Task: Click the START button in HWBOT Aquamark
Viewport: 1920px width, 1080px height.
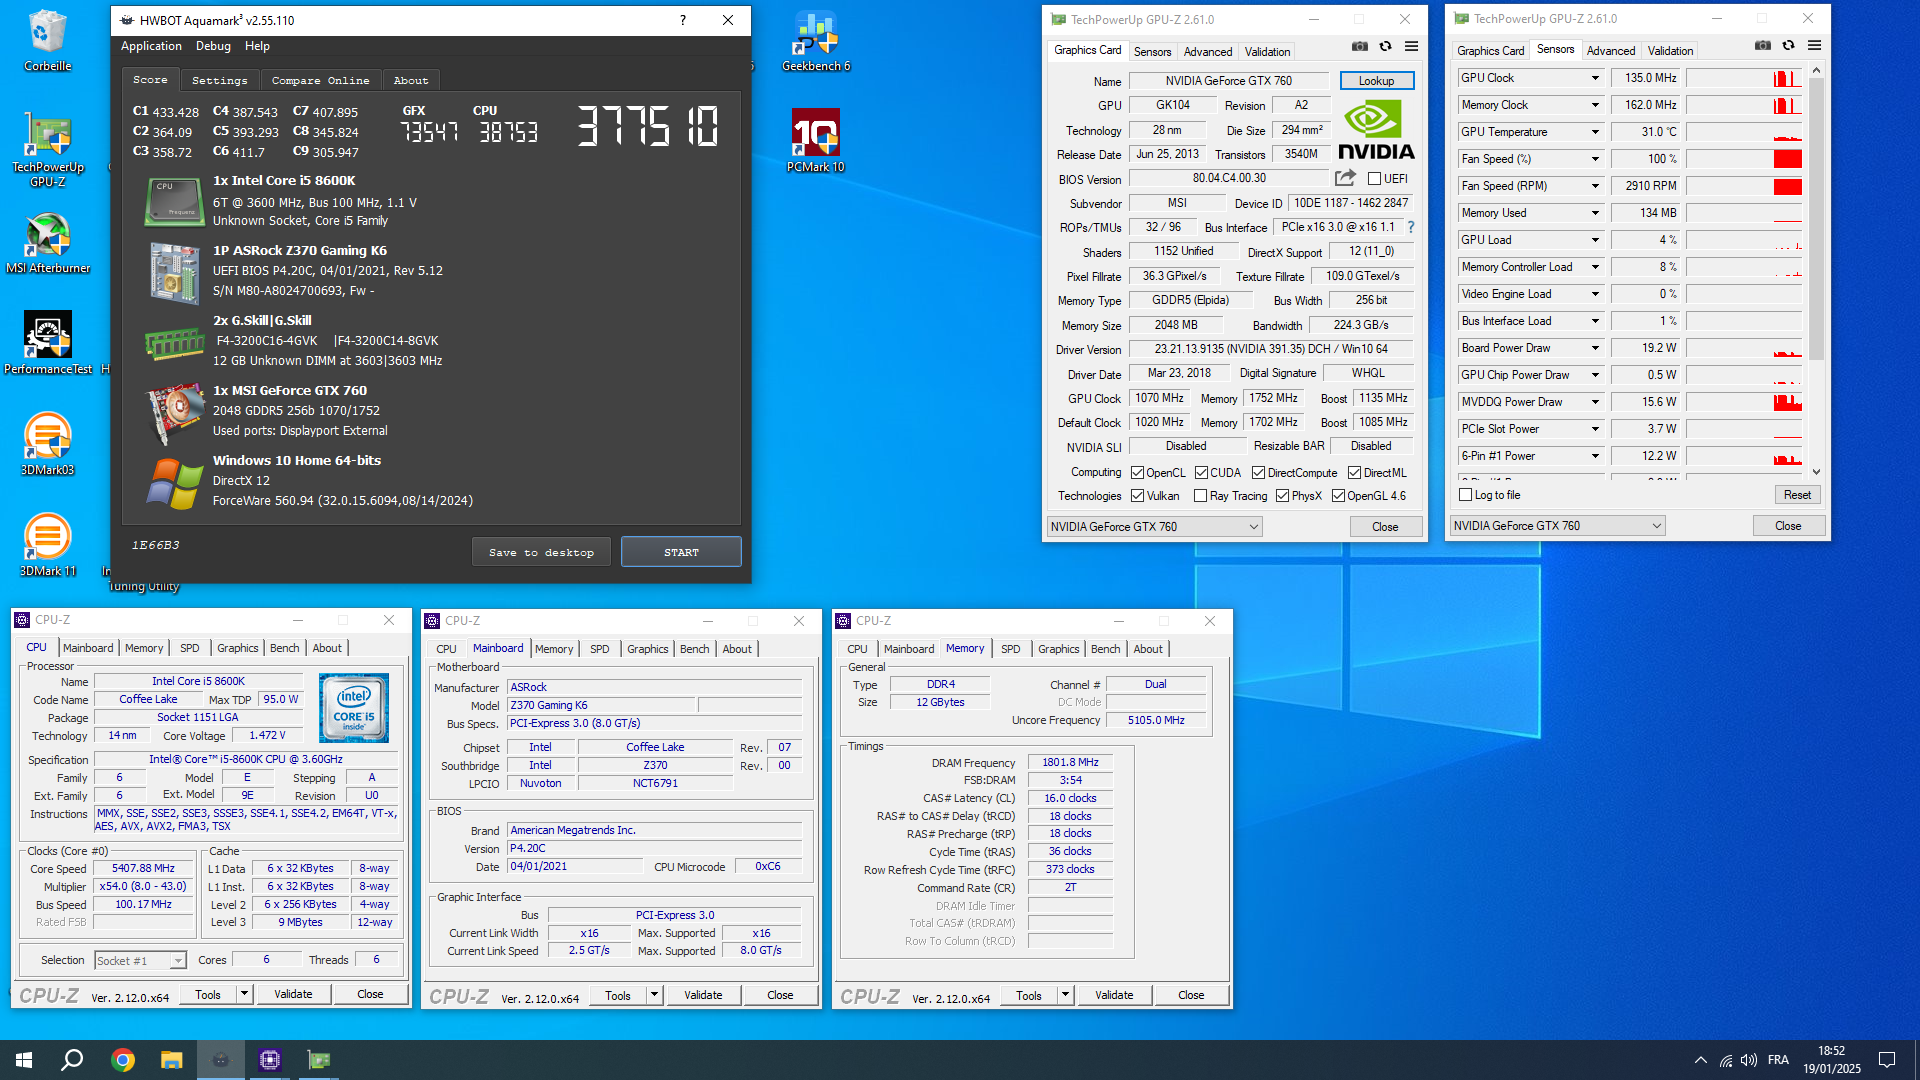Action: tap(681, 552)
